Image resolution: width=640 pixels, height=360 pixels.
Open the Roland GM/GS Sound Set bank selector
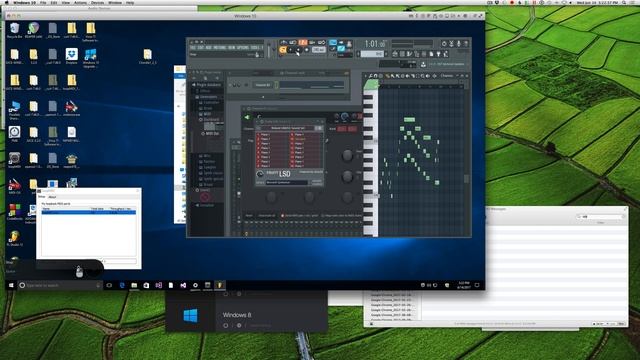(x=288, y=128)
